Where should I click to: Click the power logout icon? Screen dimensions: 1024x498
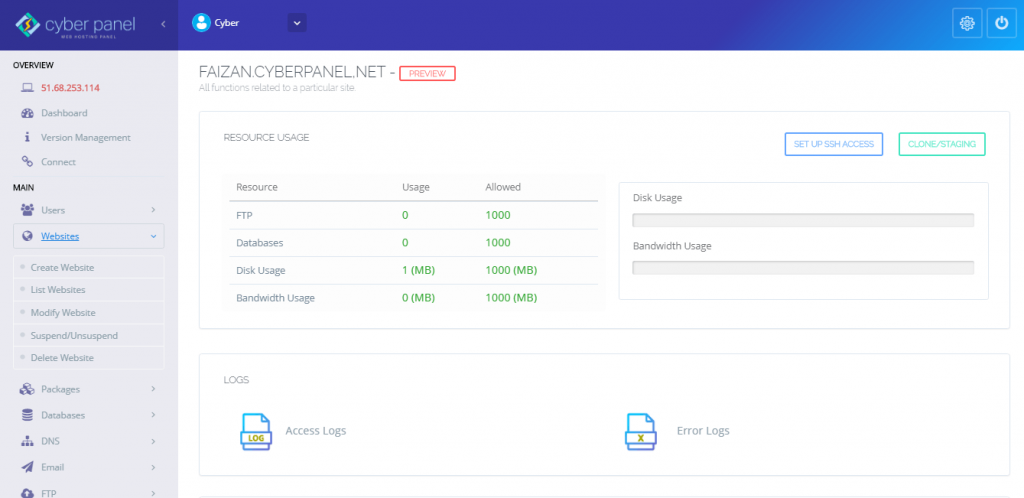[1001, 24]
